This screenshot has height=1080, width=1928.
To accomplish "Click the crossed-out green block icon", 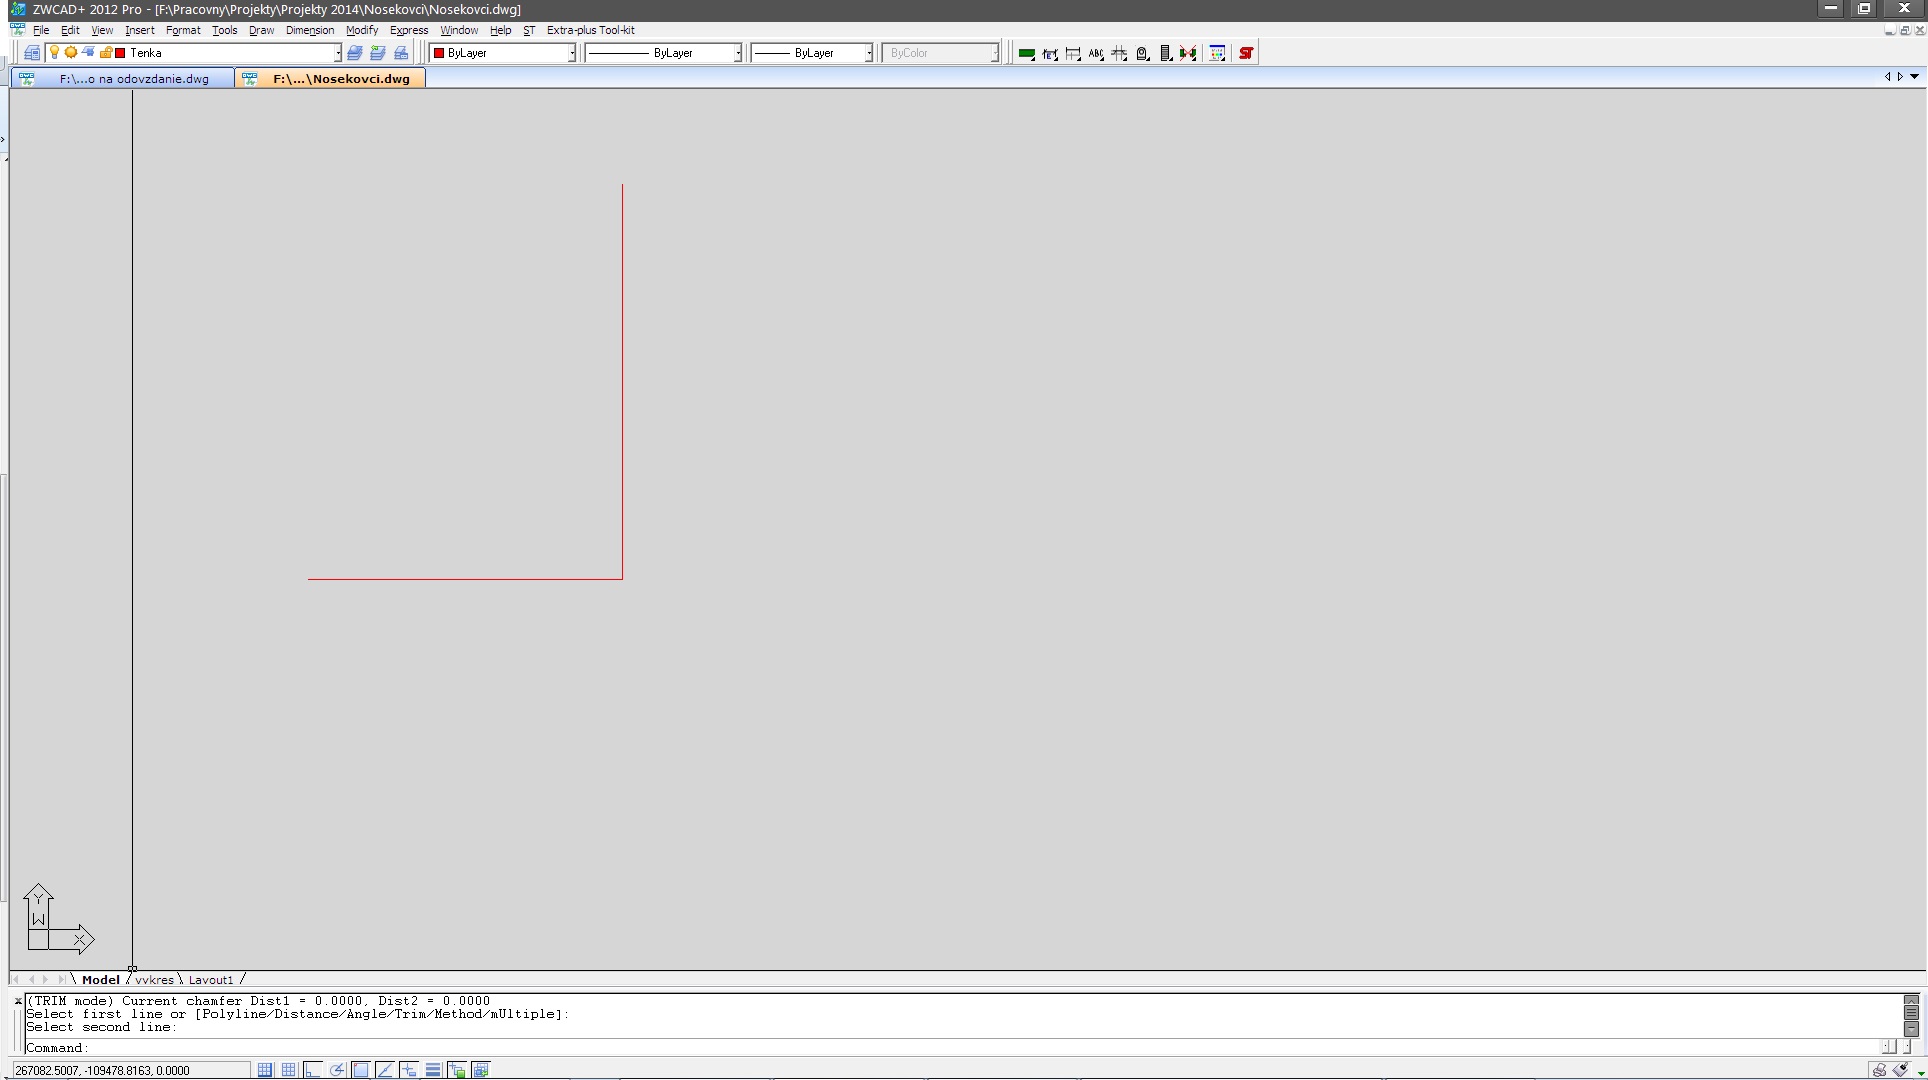I will [1188, 53].
